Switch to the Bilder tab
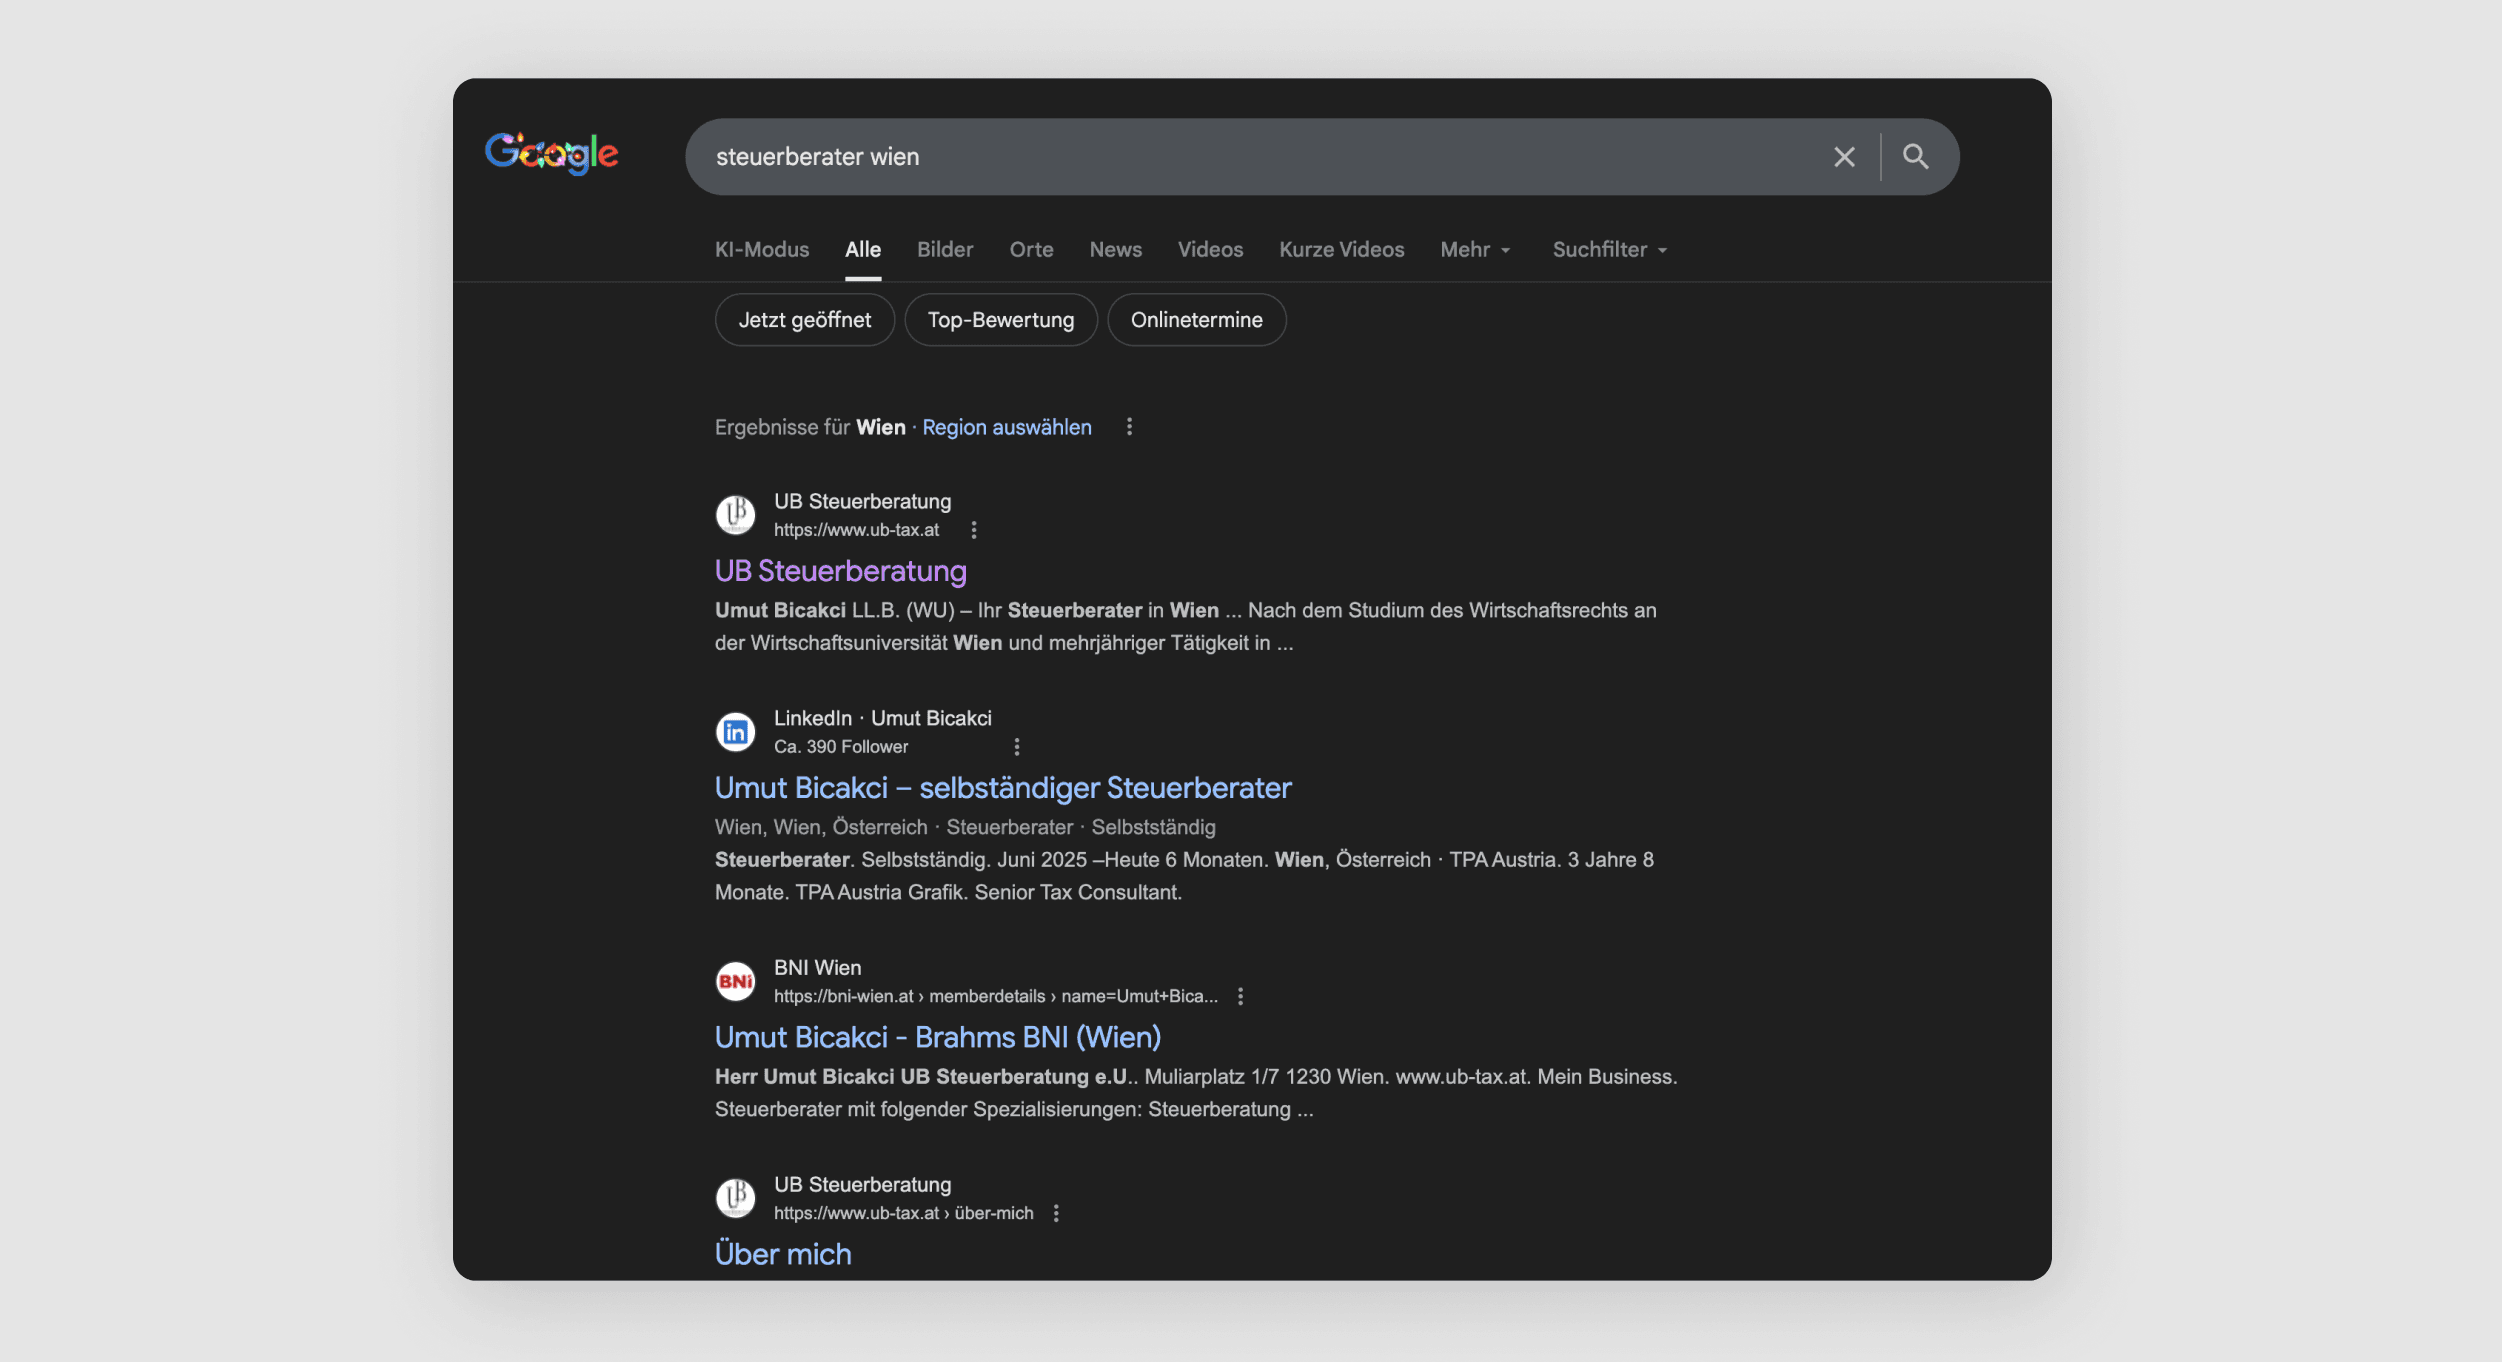Image resolution: width=2502 pixels, height=1362 pixels. pyautogui.click(x=944, y=250)
